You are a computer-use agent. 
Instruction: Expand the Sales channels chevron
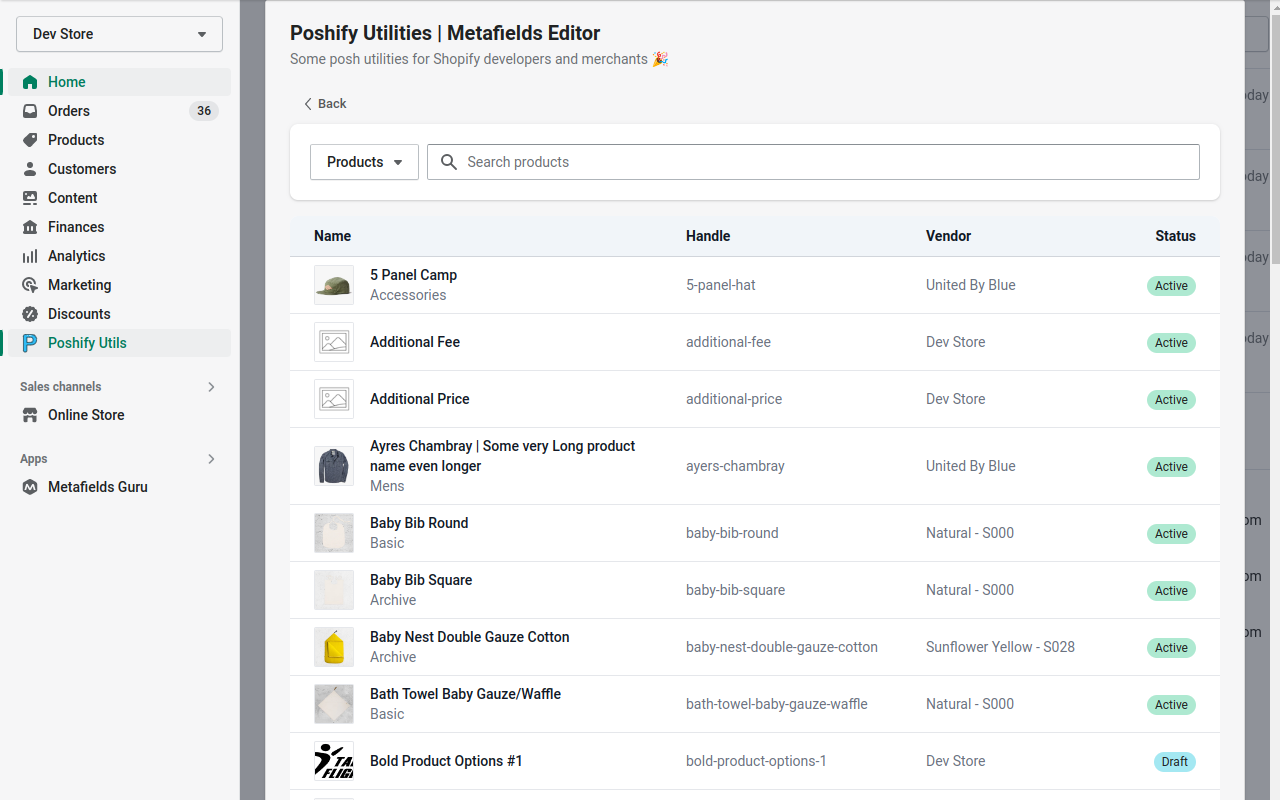pyautogui.click(x=211, y=387)
